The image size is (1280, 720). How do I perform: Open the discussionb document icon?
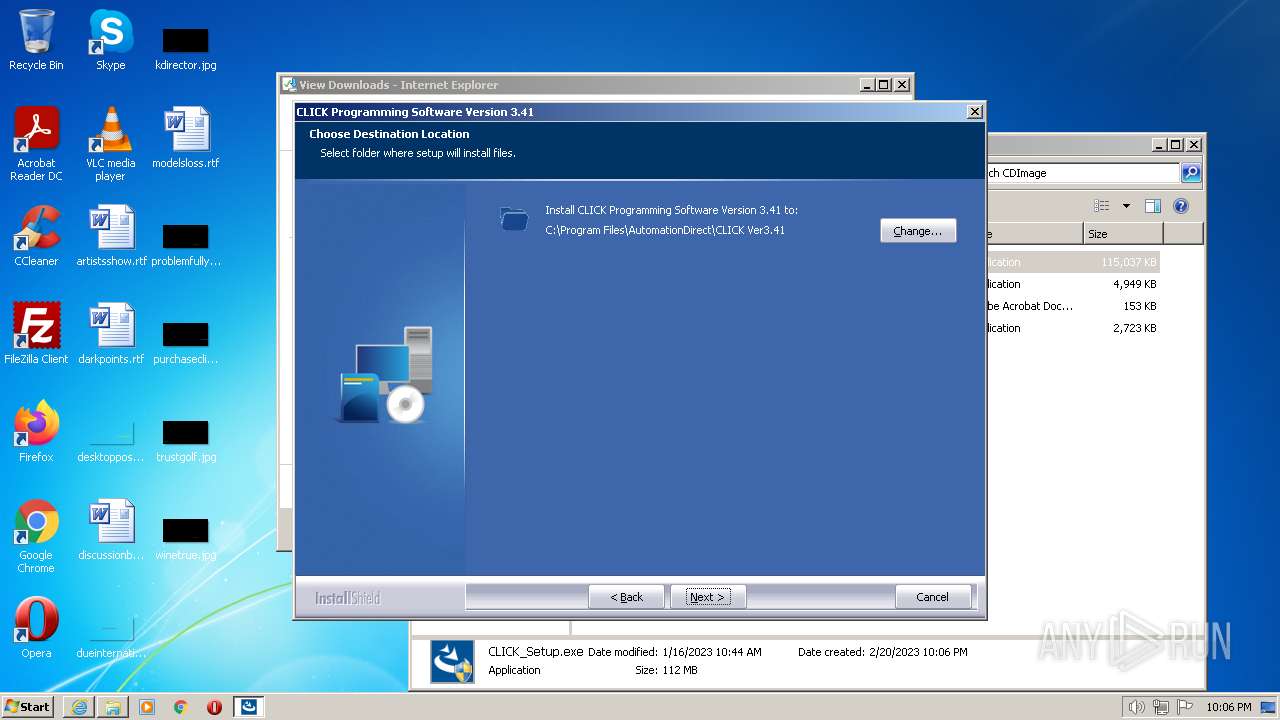tap(111, 530)
